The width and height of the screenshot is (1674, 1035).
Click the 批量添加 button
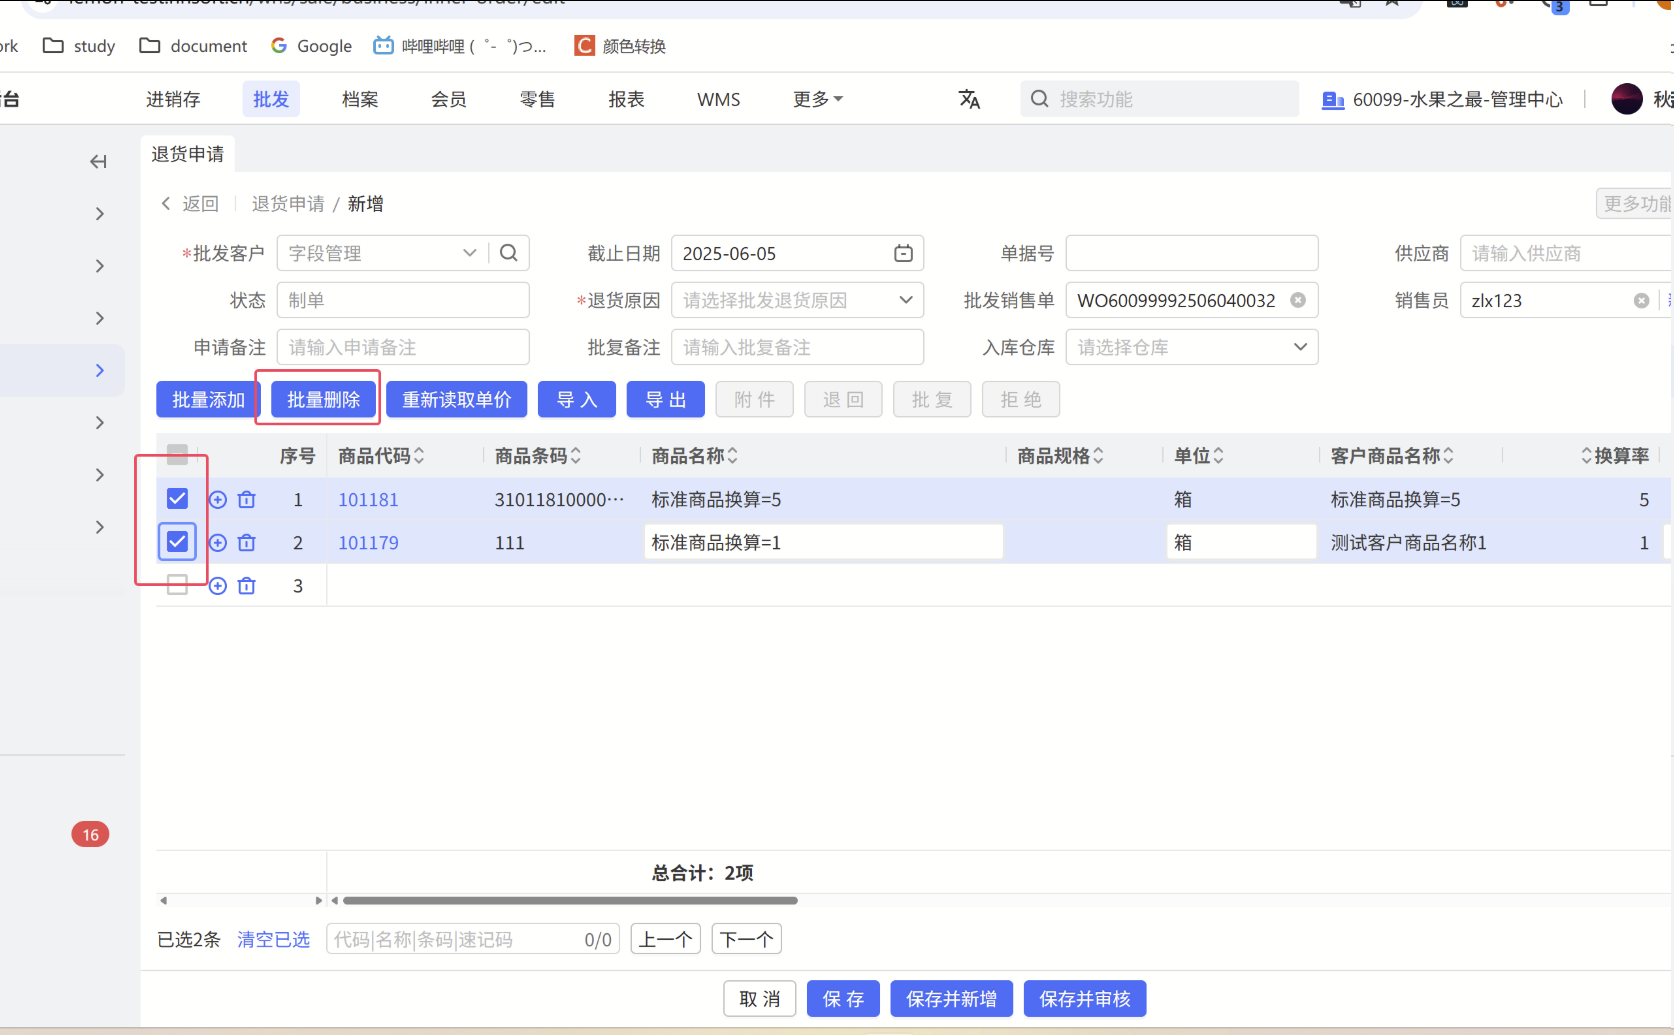[208, 400]
